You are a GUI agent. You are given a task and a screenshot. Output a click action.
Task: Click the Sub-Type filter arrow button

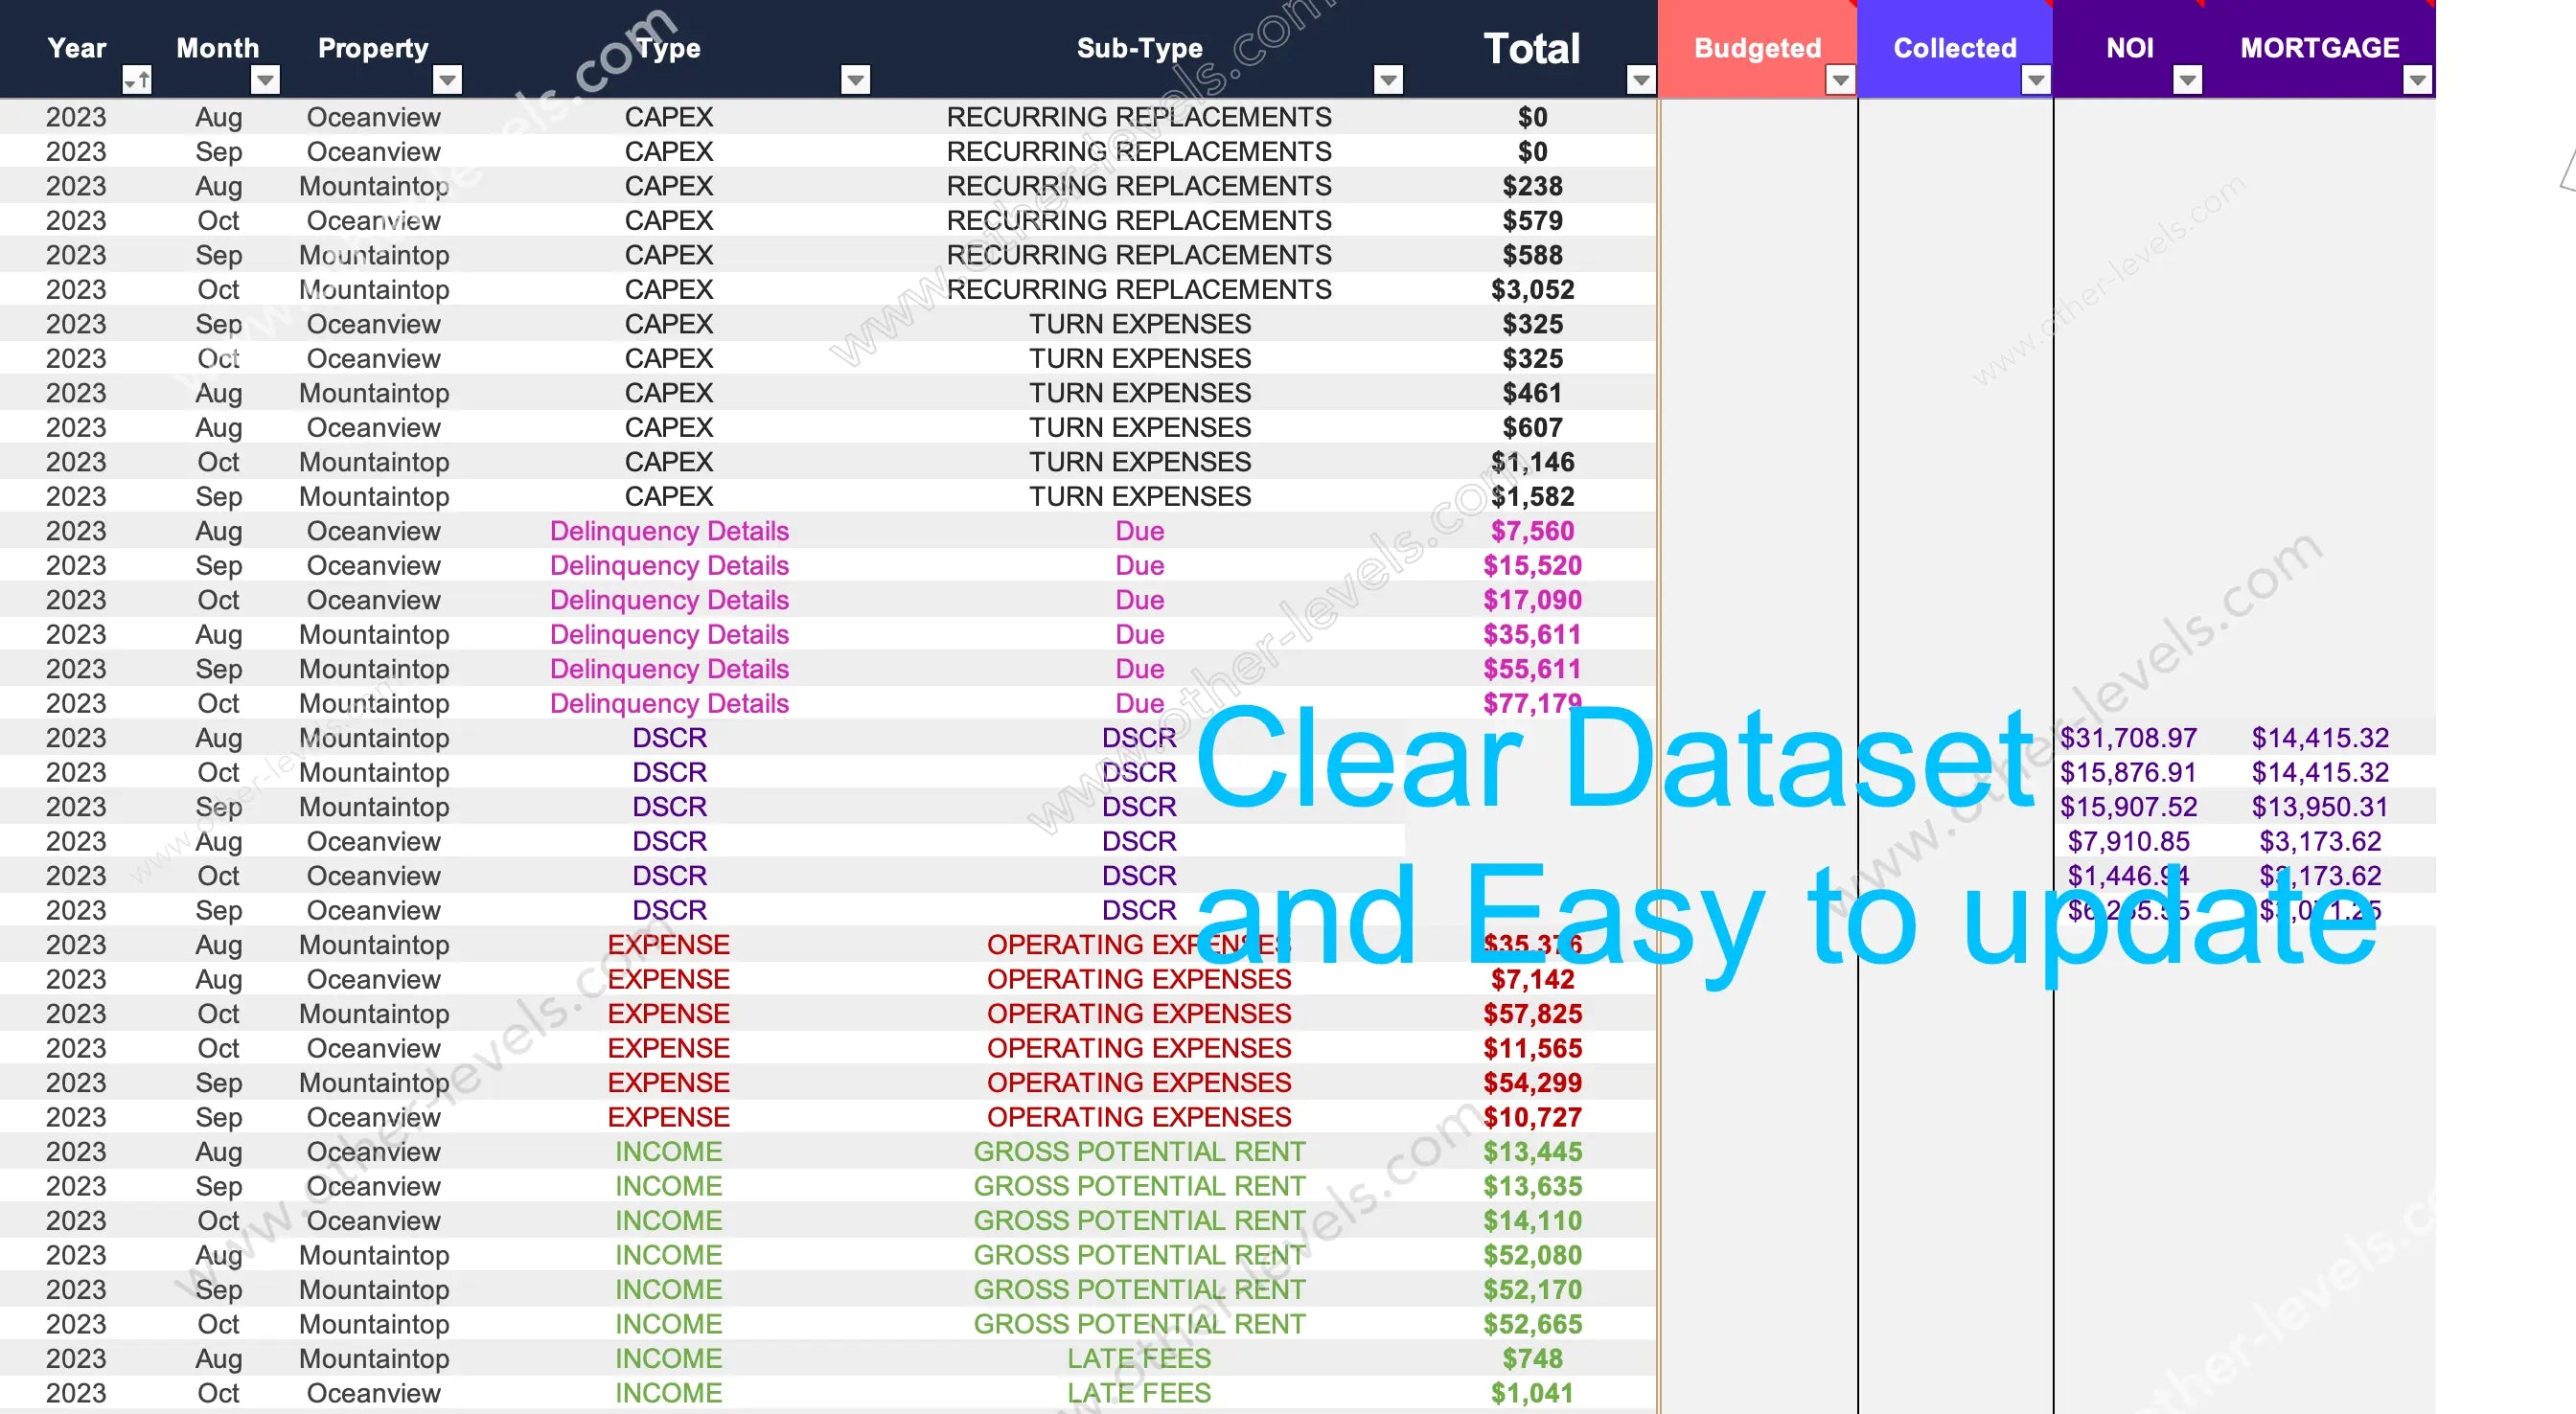coord(1388,79)
